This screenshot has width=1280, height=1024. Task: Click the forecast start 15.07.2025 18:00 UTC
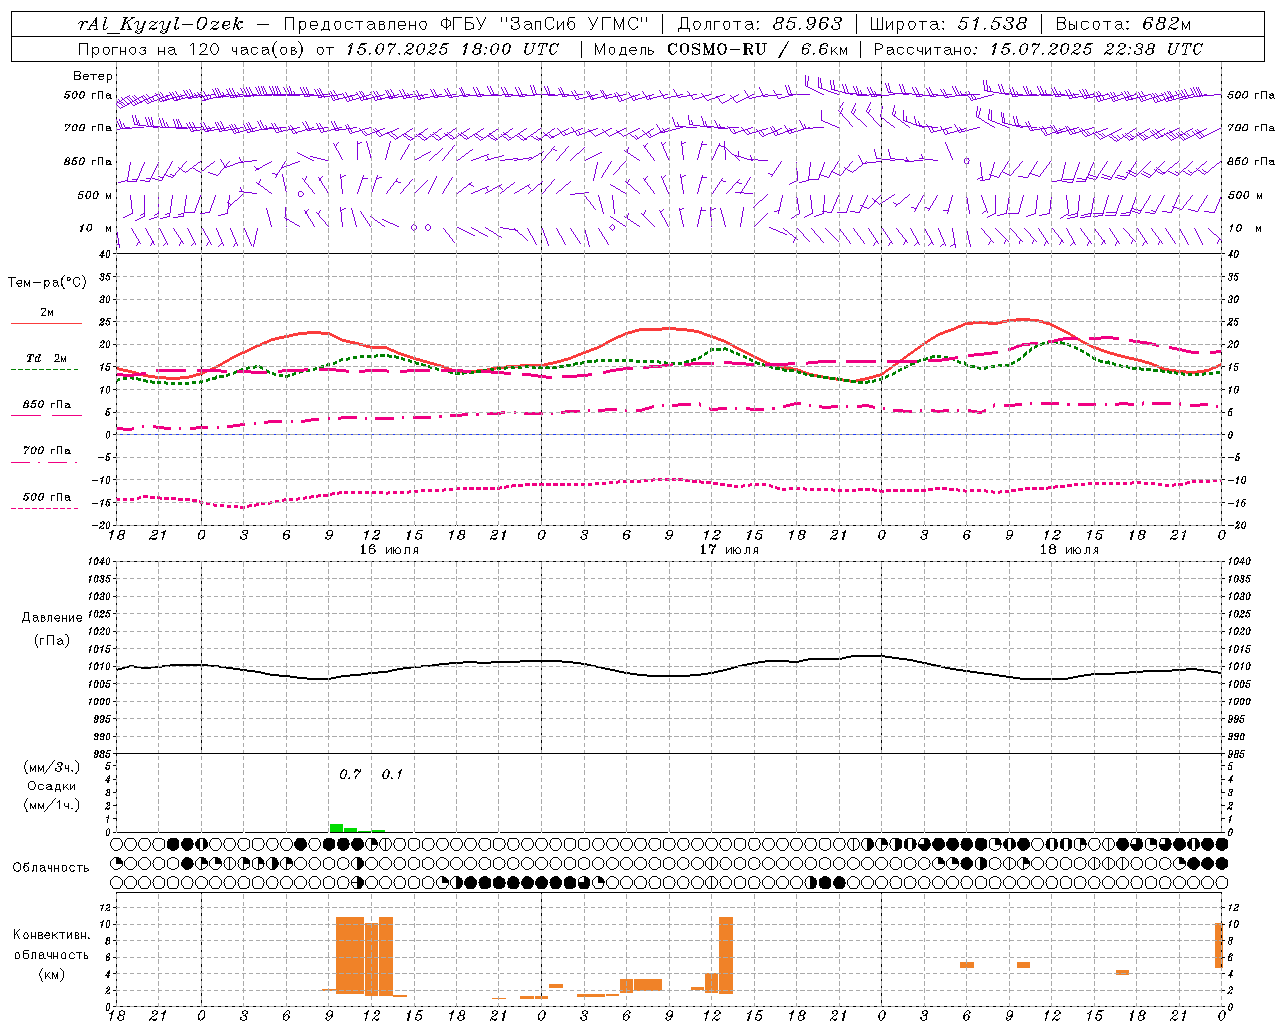[x=453, y=49]
